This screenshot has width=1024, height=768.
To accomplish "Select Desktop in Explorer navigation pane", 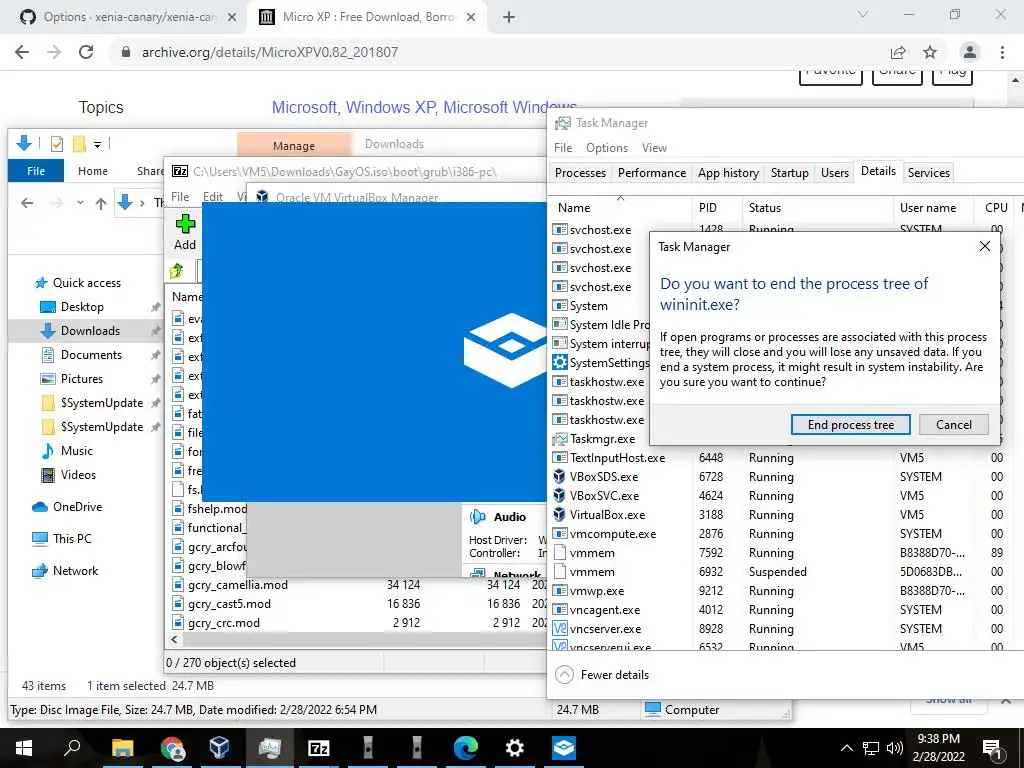I will point(82,307).
